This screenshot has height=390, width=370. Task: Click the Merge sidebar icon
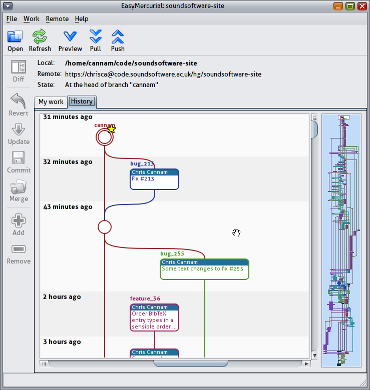[x=18, y=187]
